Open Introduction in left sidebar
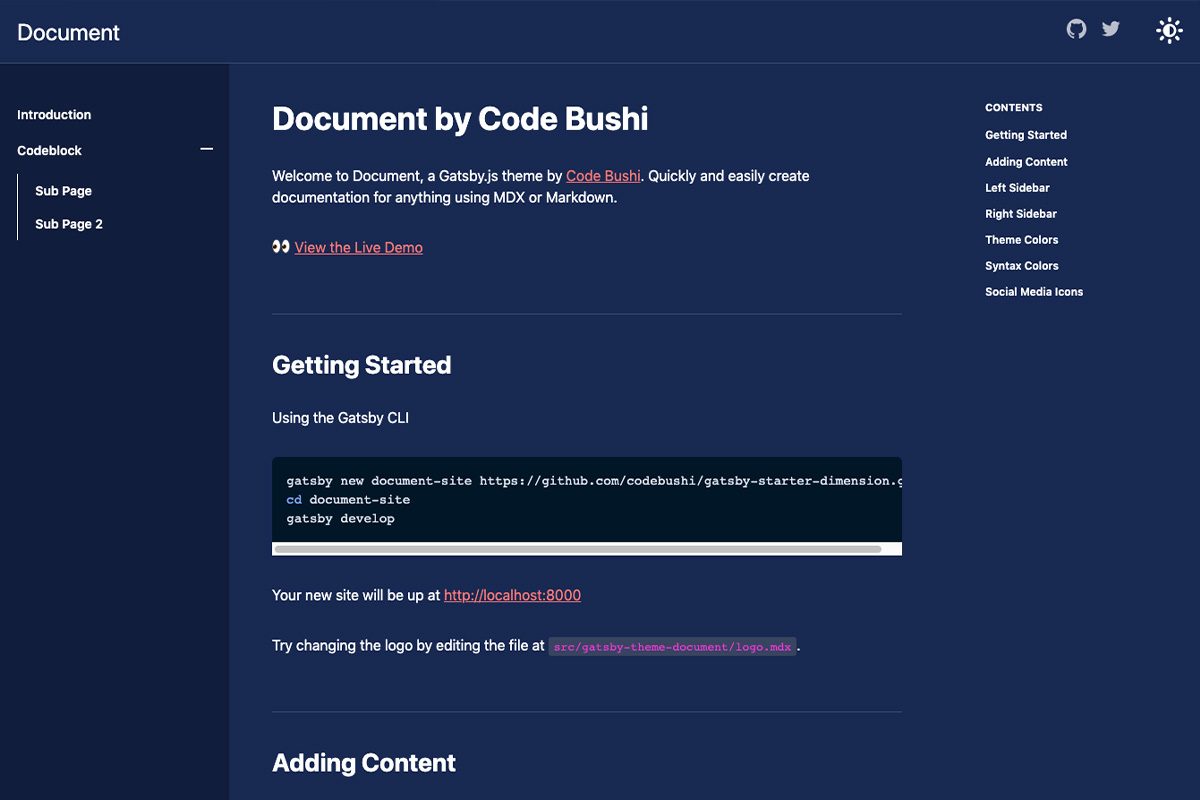1200x800 pixels. [x=54, y=115]
